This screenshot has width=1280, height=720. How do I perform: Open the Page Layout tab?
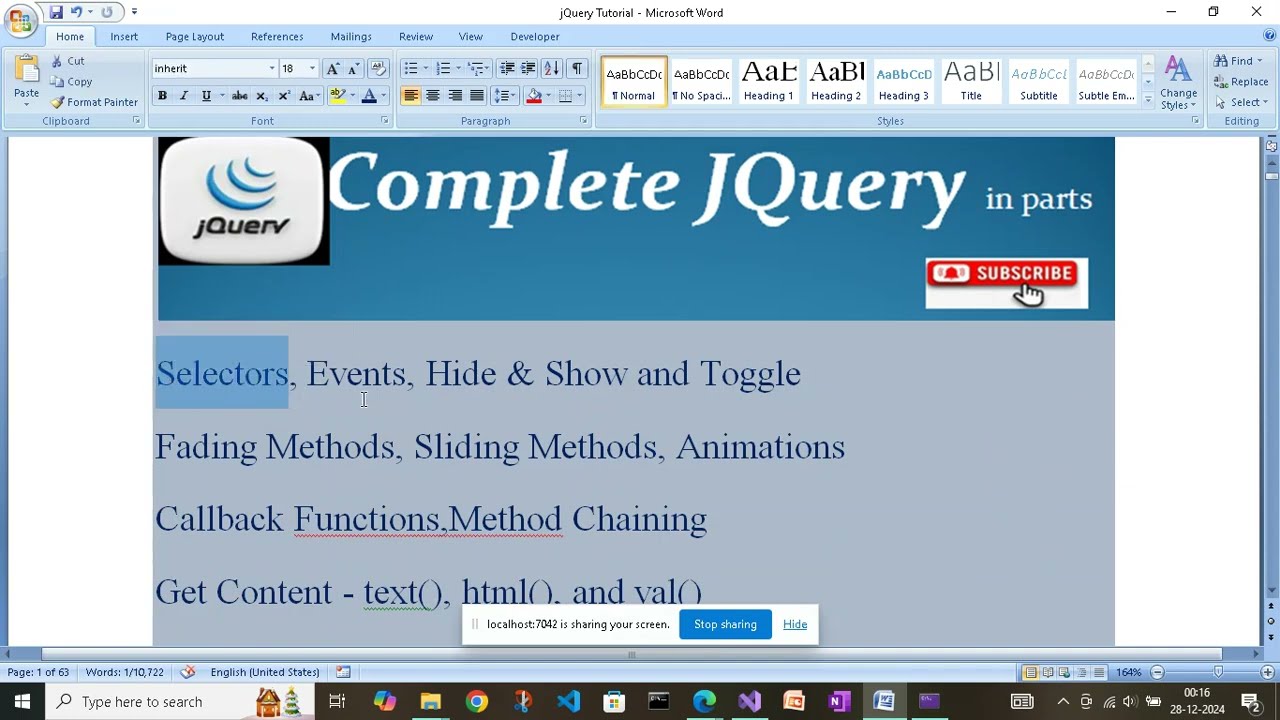tap(195, 36)
